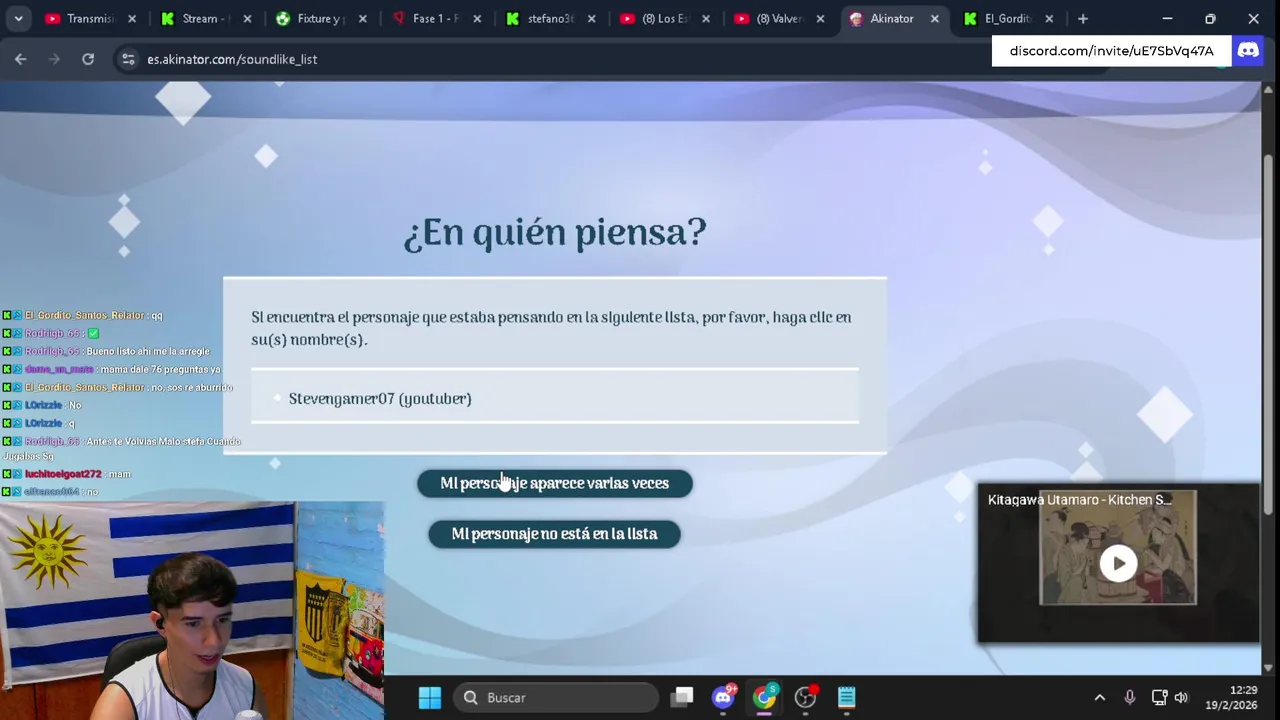
Task: View site information icon
Action: point(128,59)
